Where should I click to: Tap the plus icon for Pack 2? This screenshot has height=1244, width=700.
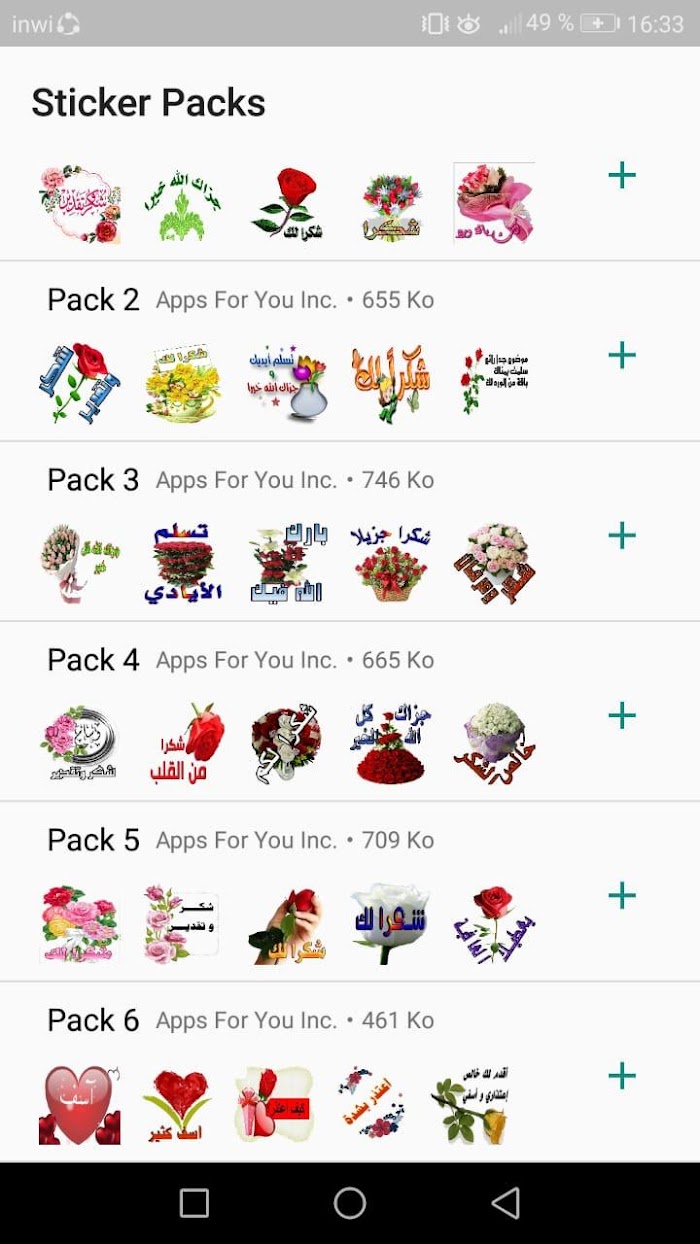pyautogui.click(x=622, y=356)
